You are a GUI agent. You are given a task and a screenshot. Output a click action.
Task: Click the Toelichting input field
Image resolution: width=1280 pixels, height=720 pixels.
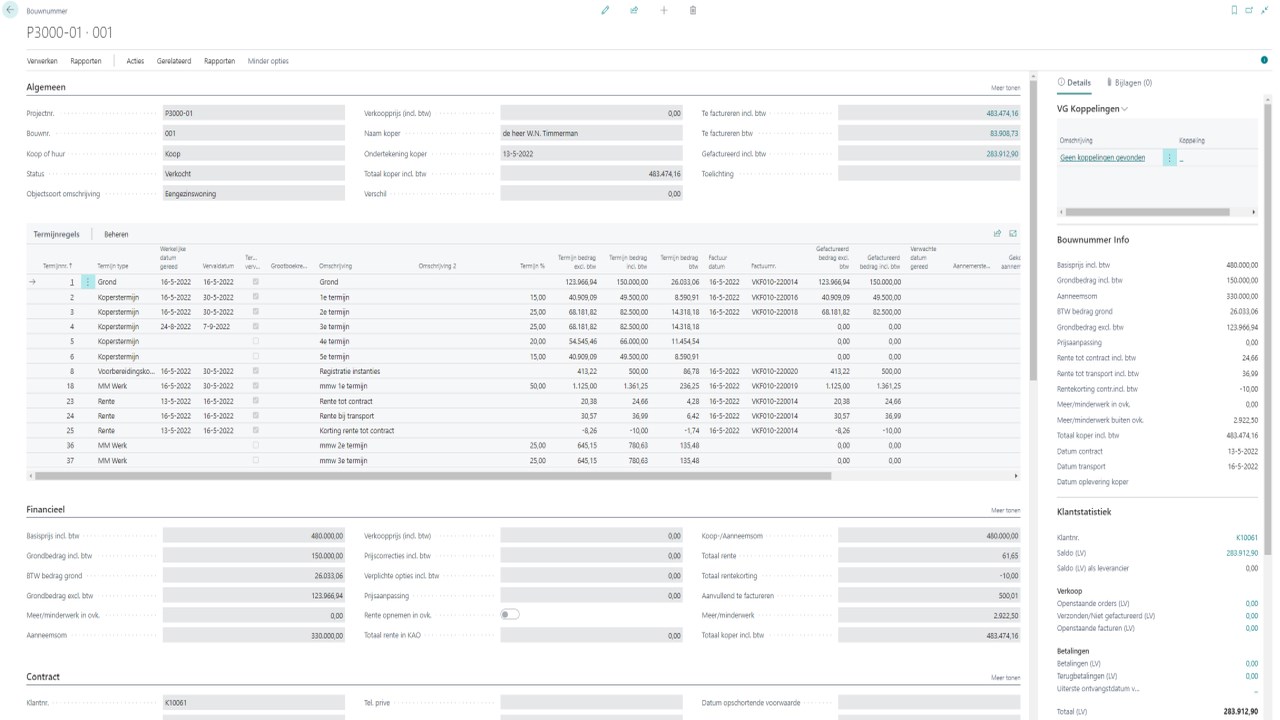[929, 174]
